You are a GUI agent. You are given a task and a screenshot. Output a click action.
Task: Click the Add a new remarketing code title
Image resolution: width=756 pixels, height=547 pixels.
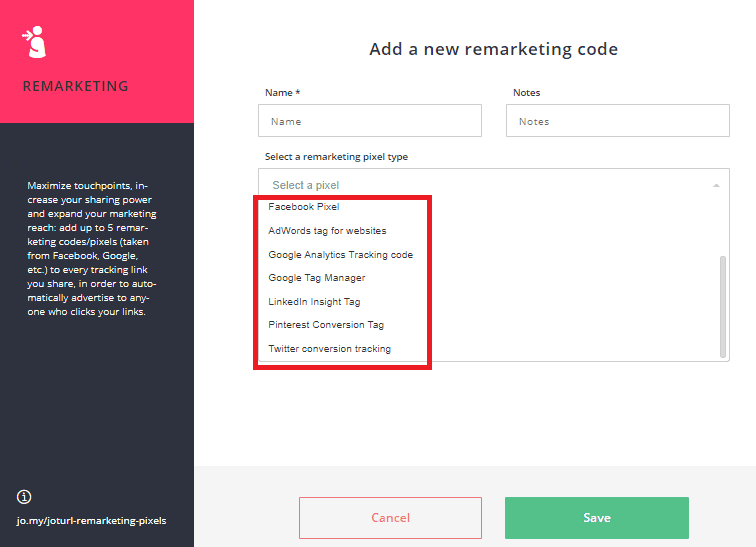[x=494, y=49]
